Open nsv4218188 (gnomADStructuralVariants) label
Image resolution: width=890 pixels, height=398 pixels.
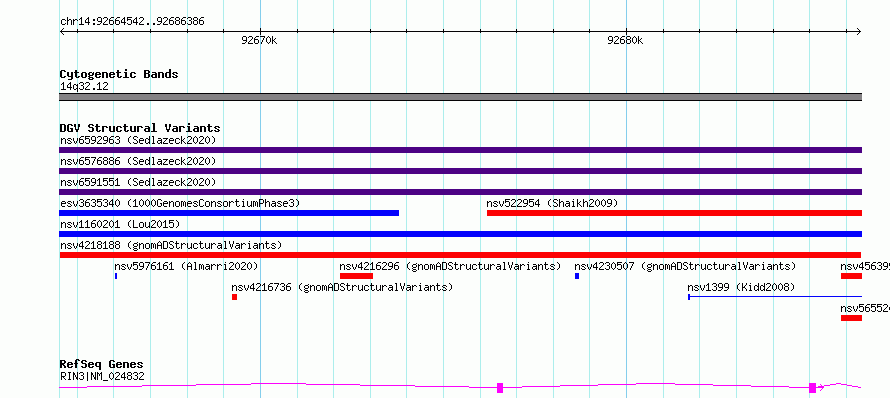(171, 245)
